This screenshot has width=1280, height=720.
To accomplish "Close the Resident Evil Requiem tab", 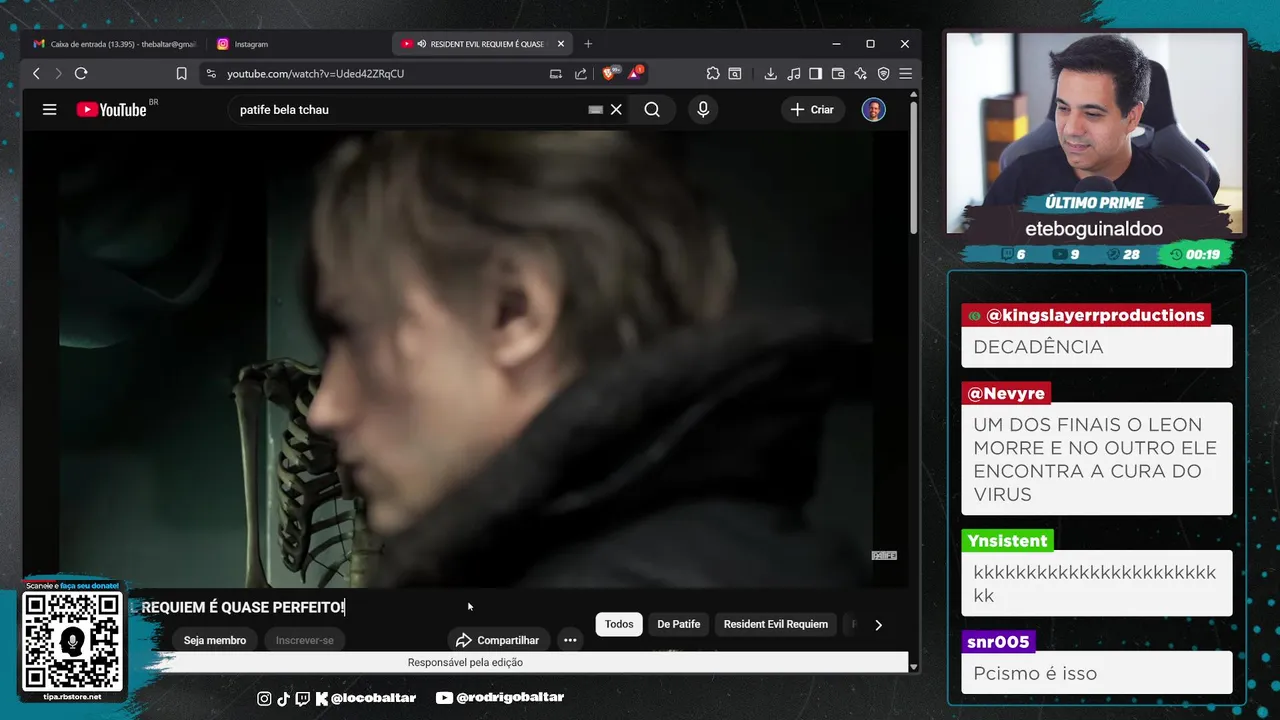I will (x=561, y=44).
